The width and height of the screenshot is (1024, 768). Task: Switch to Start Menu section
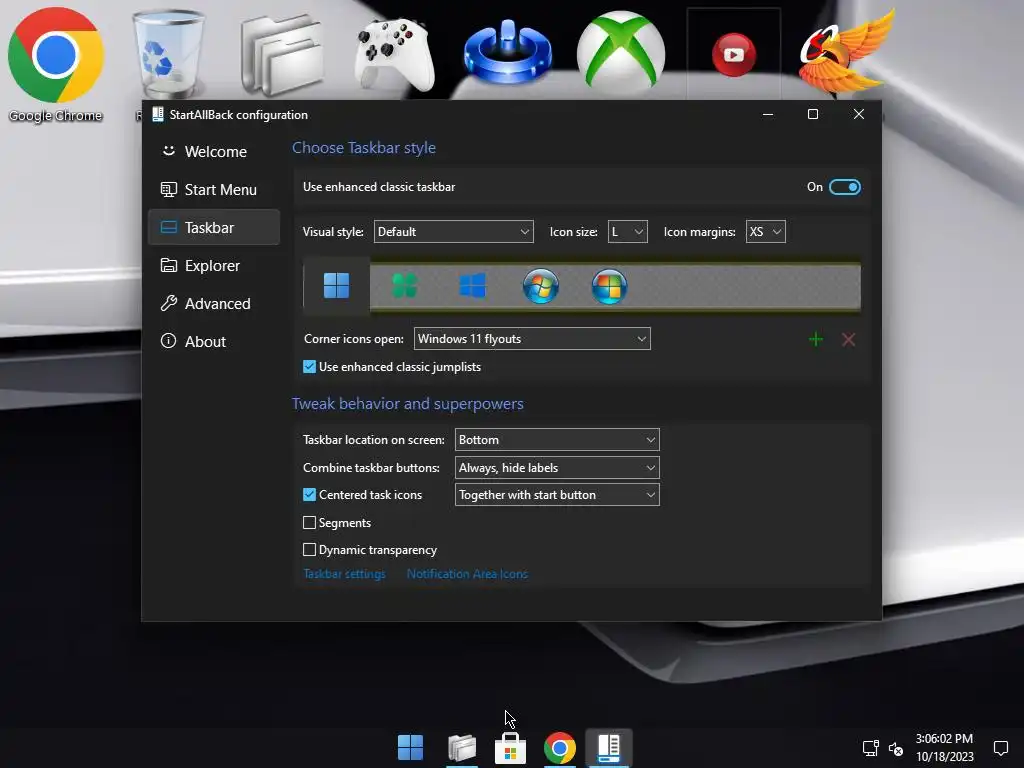pos(214,189)
